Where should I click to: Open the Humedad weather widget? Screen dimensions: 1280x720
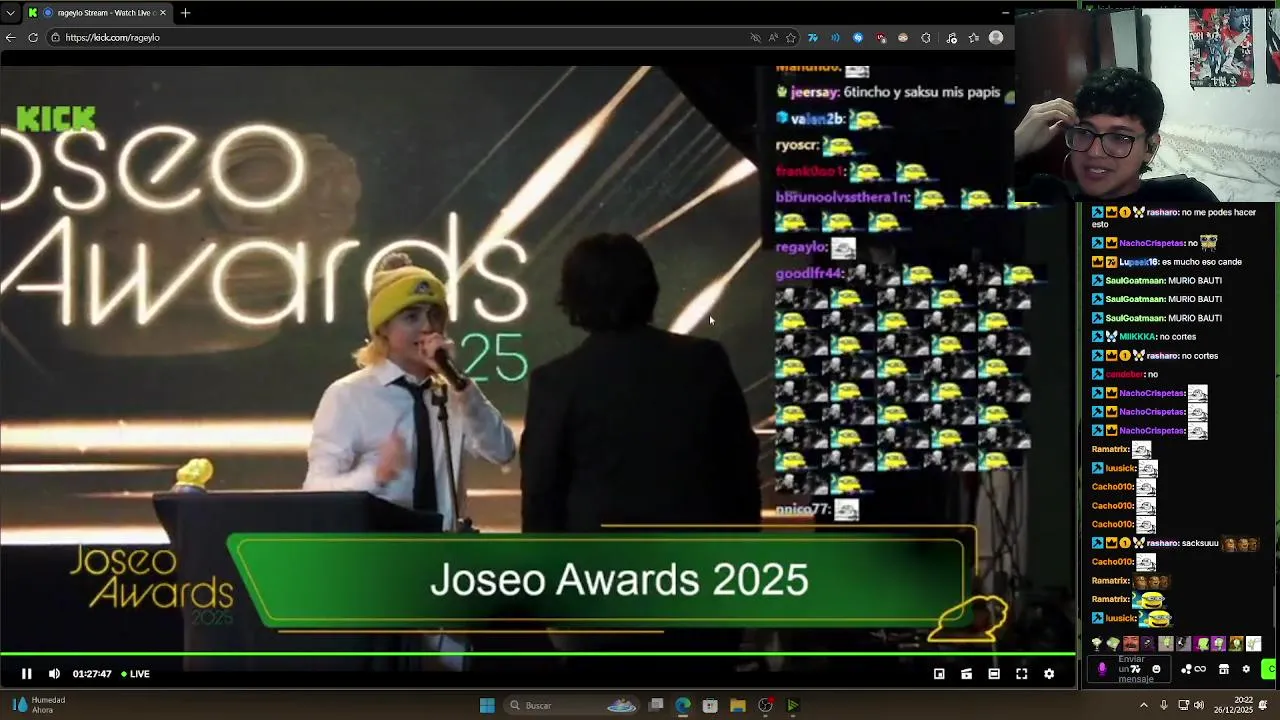pyautogui.click(x=38, y=705)
